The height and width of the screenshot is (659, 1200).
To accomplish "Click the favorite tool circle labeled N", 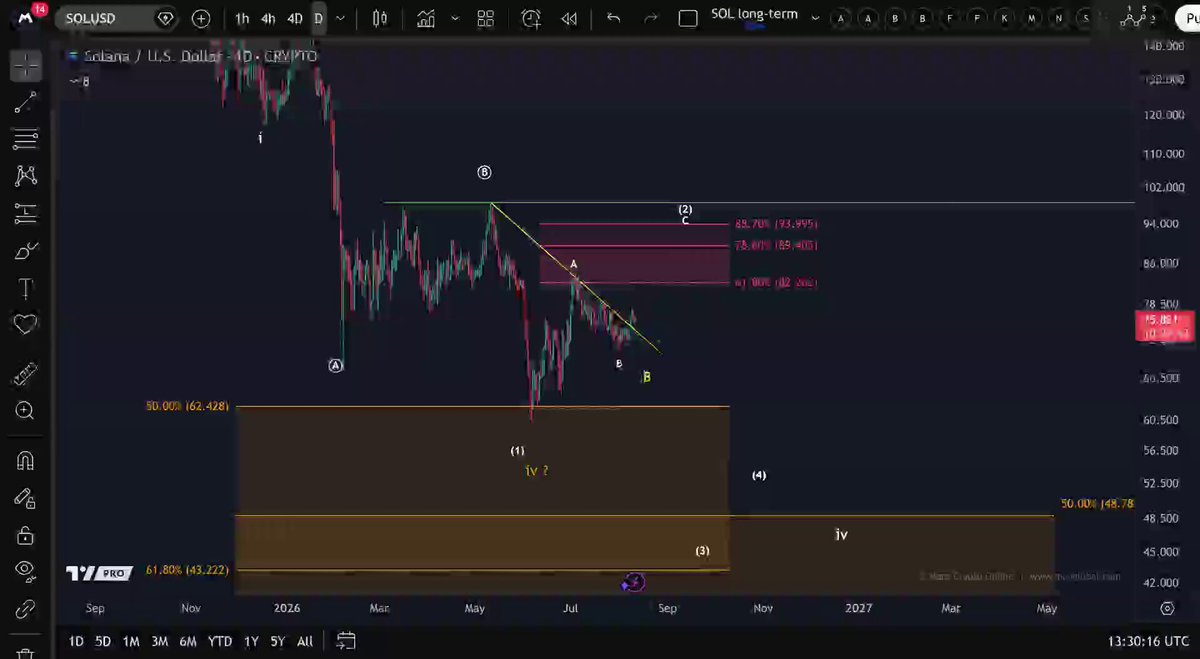I will (x=1058, y=18).
